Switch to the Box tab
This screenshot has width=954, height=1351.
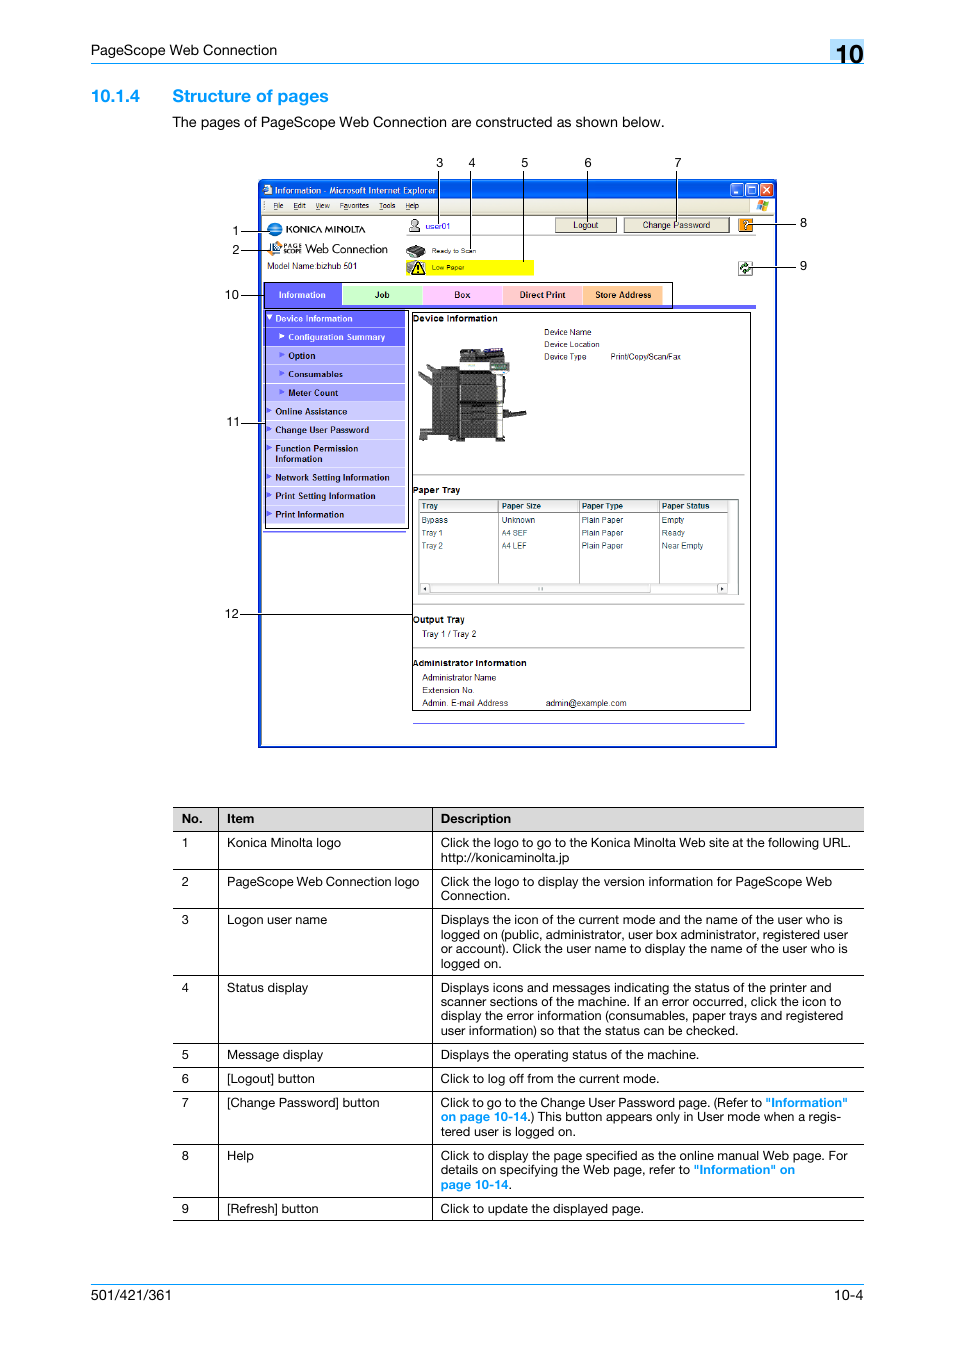coord(462,295)
